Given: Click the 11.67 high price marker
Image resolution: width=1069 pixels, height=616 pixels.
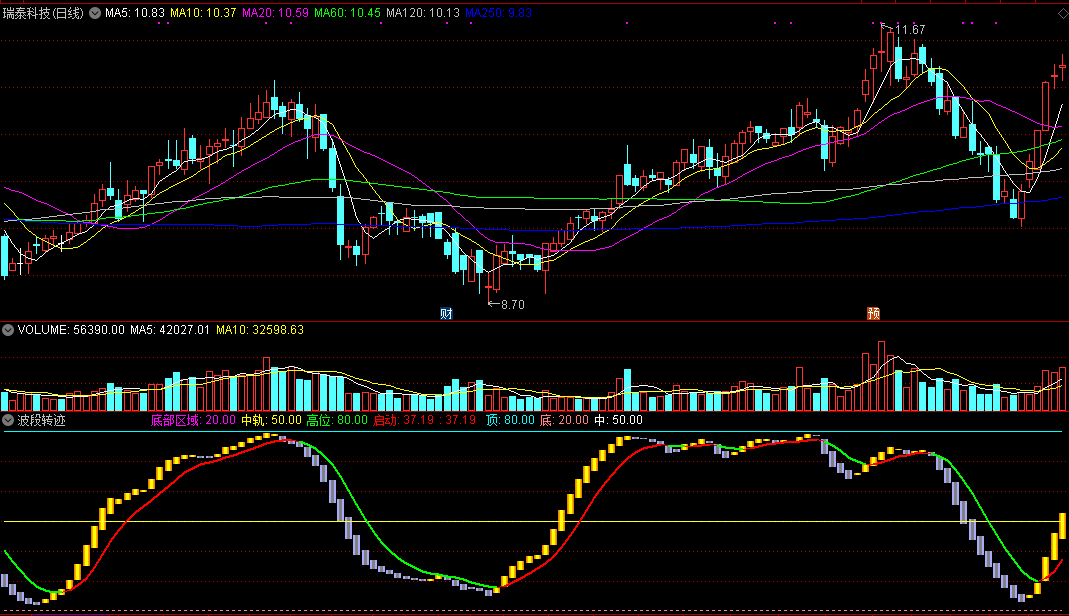Looking at the screenshot, I should pos(909,30).
